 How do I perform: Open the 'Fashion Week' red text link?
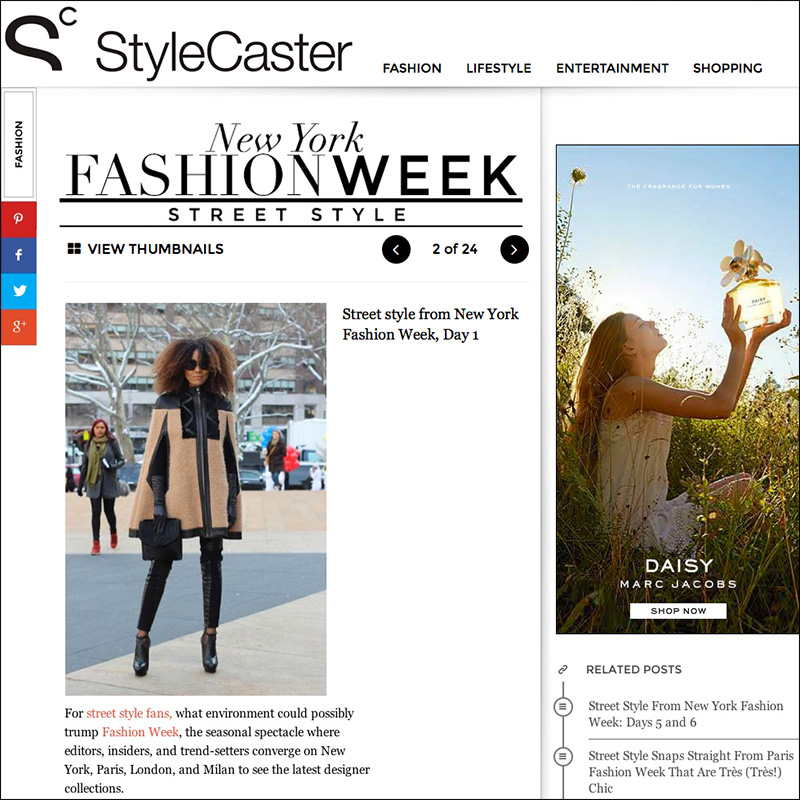pyautogui.click(x=140, y=732)
